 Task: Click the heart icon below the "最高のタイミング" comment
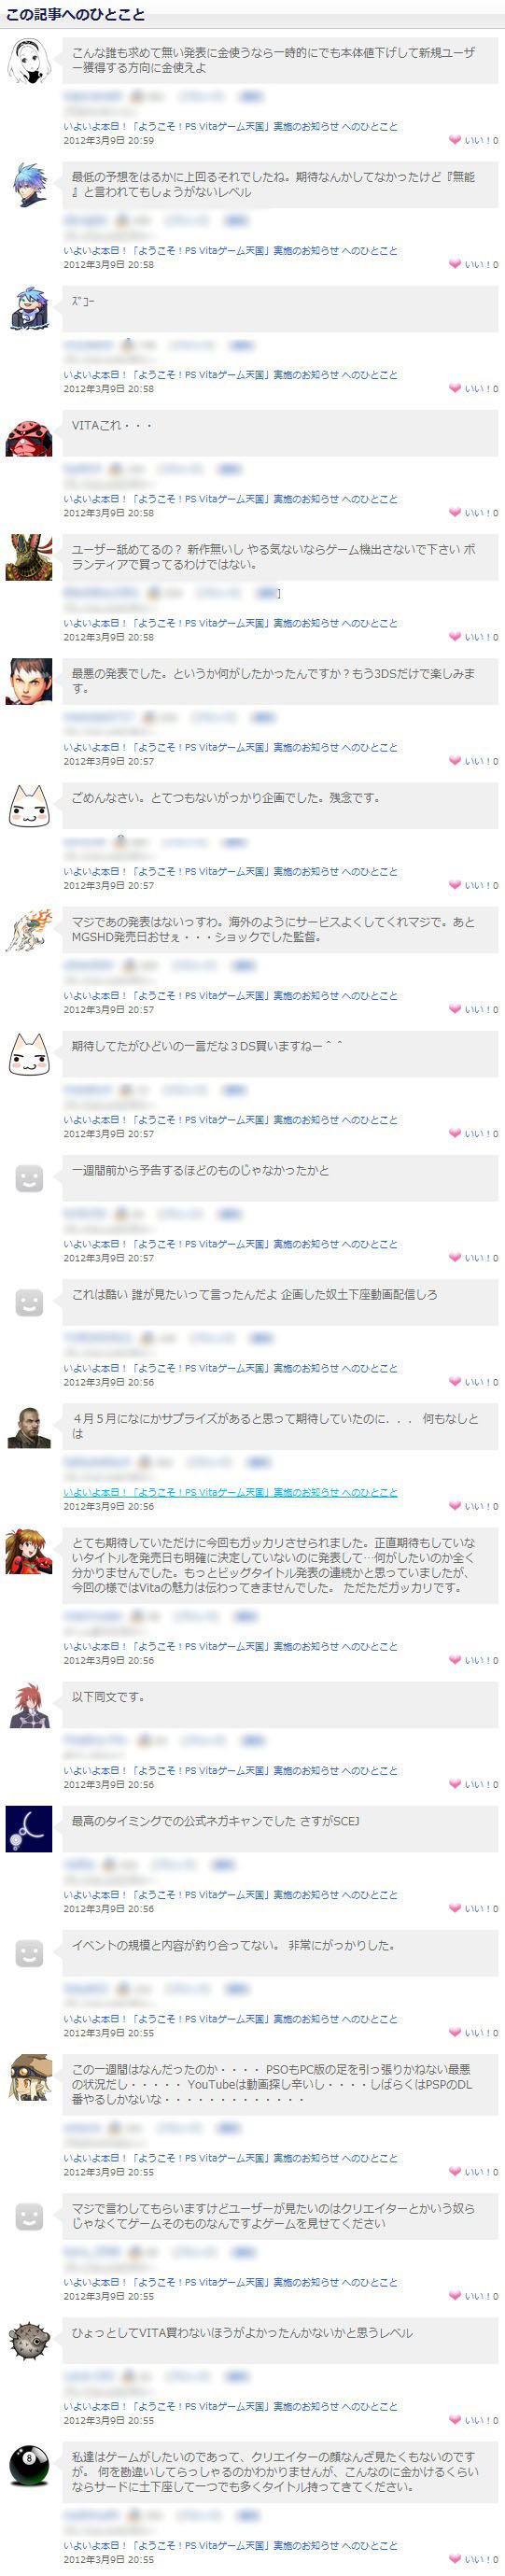coord(455,1908)
